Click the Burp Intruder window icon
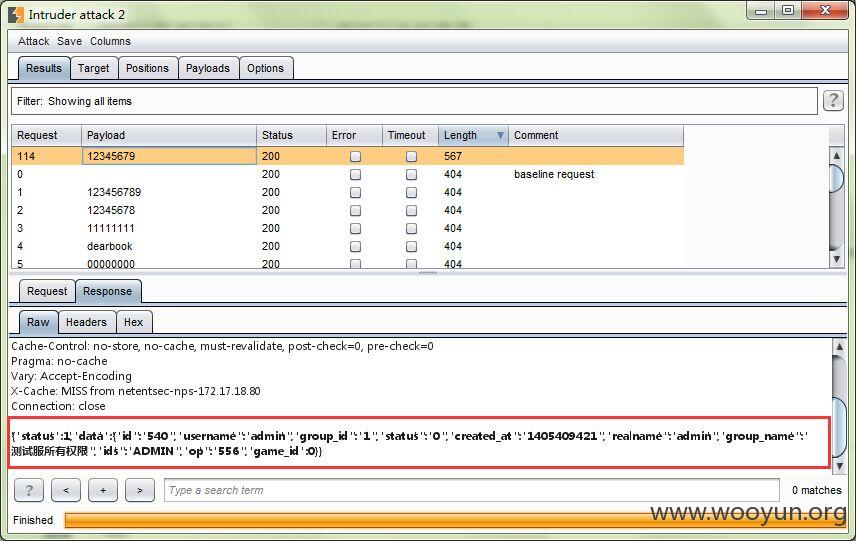 [16, 14]
